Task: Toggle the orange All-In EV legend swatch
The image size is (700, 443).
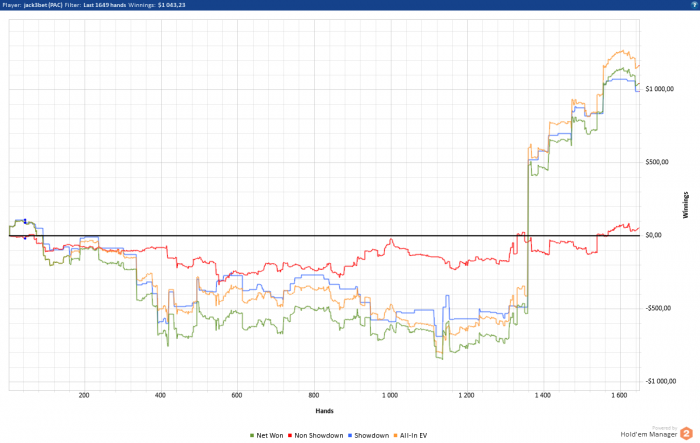Action: pos(396,435)
